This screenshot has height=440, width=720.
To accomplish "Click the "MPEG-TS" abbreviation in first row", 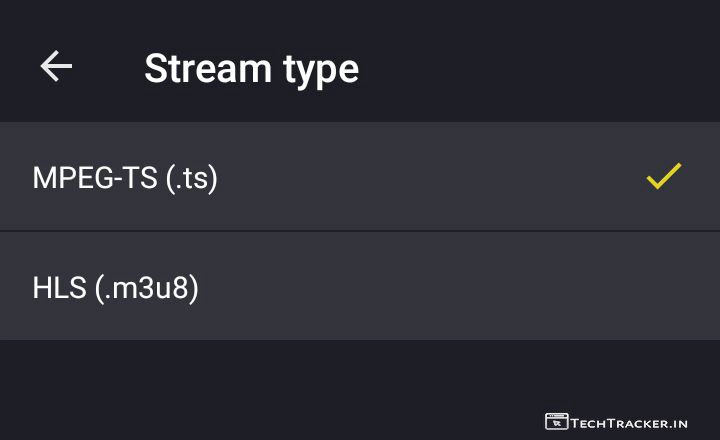I will (92, 178).
